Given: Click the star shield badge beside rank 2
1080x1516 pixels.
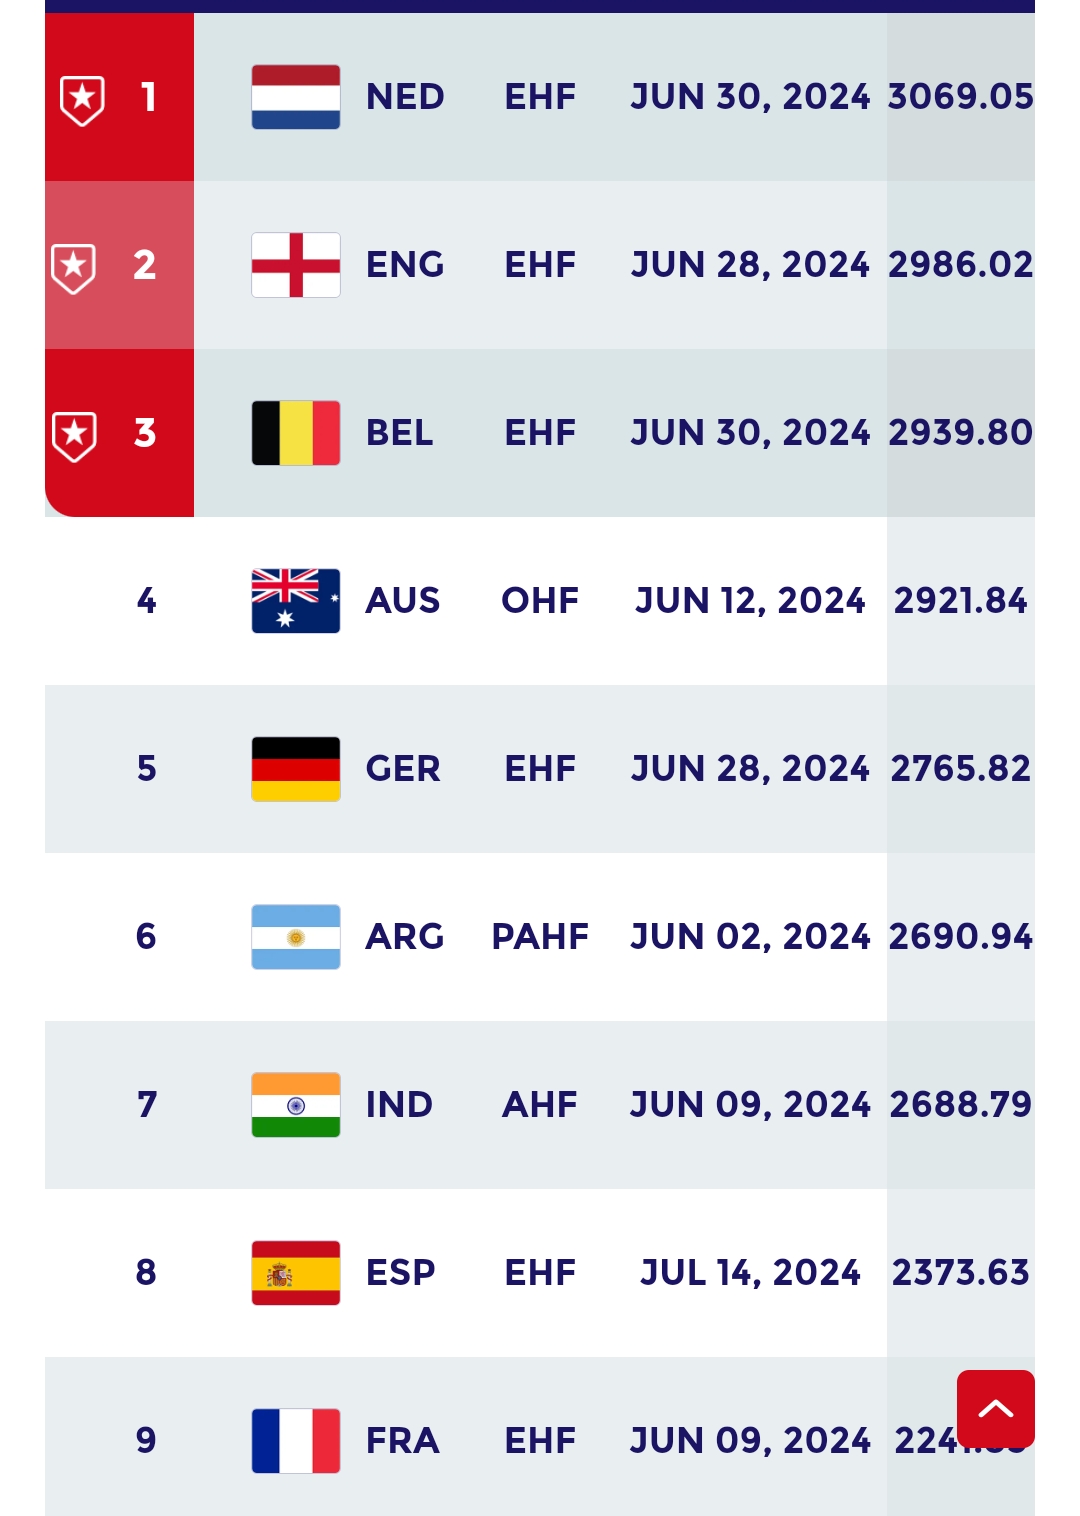Looking at the screenshot, I should click(74, 268).
